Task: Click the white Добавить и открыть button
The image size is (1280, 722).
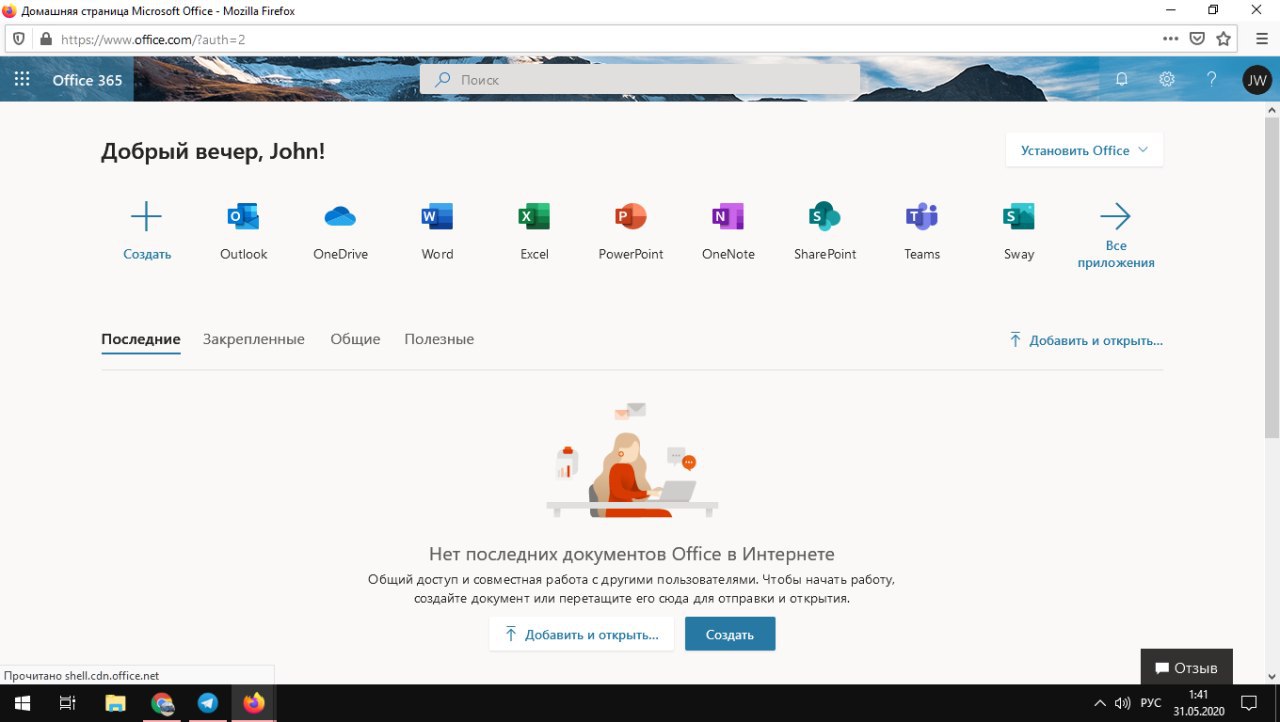Action: tap(581, 634)
